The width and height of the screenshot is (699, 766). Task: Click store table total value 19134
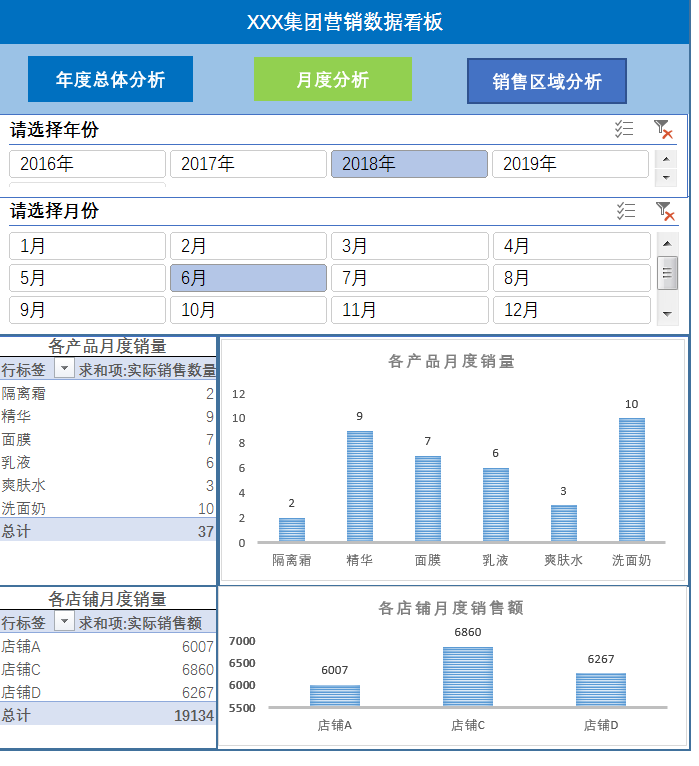coord(194,715)
